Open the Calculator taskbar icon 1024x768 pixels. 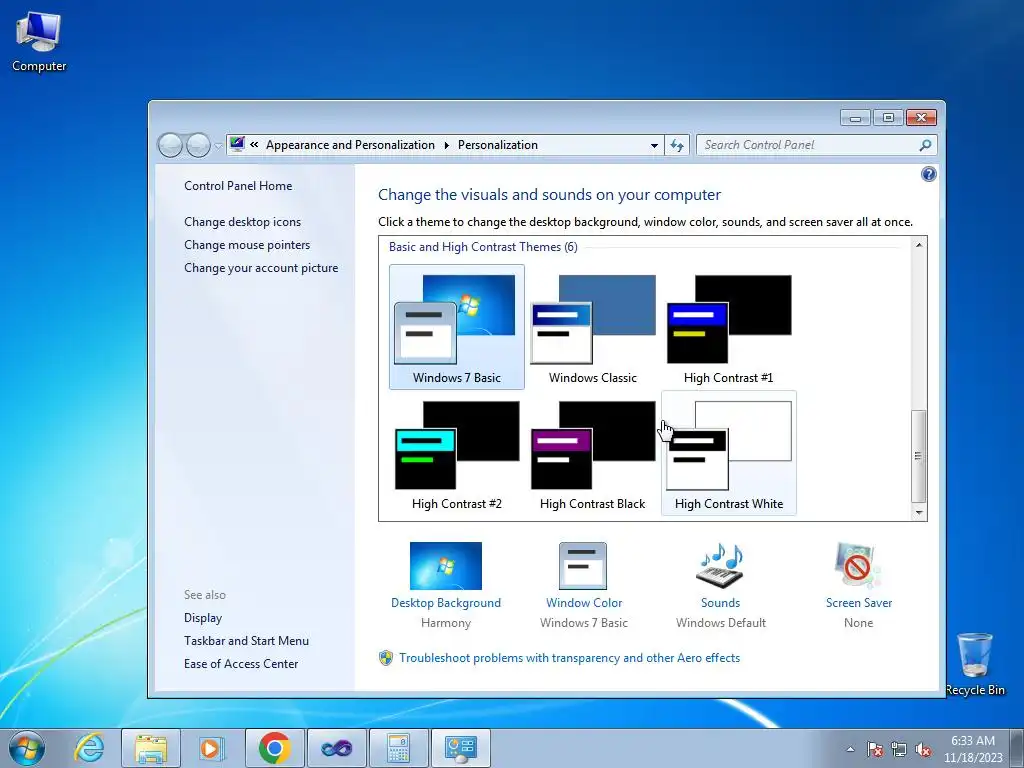(398, 748)
